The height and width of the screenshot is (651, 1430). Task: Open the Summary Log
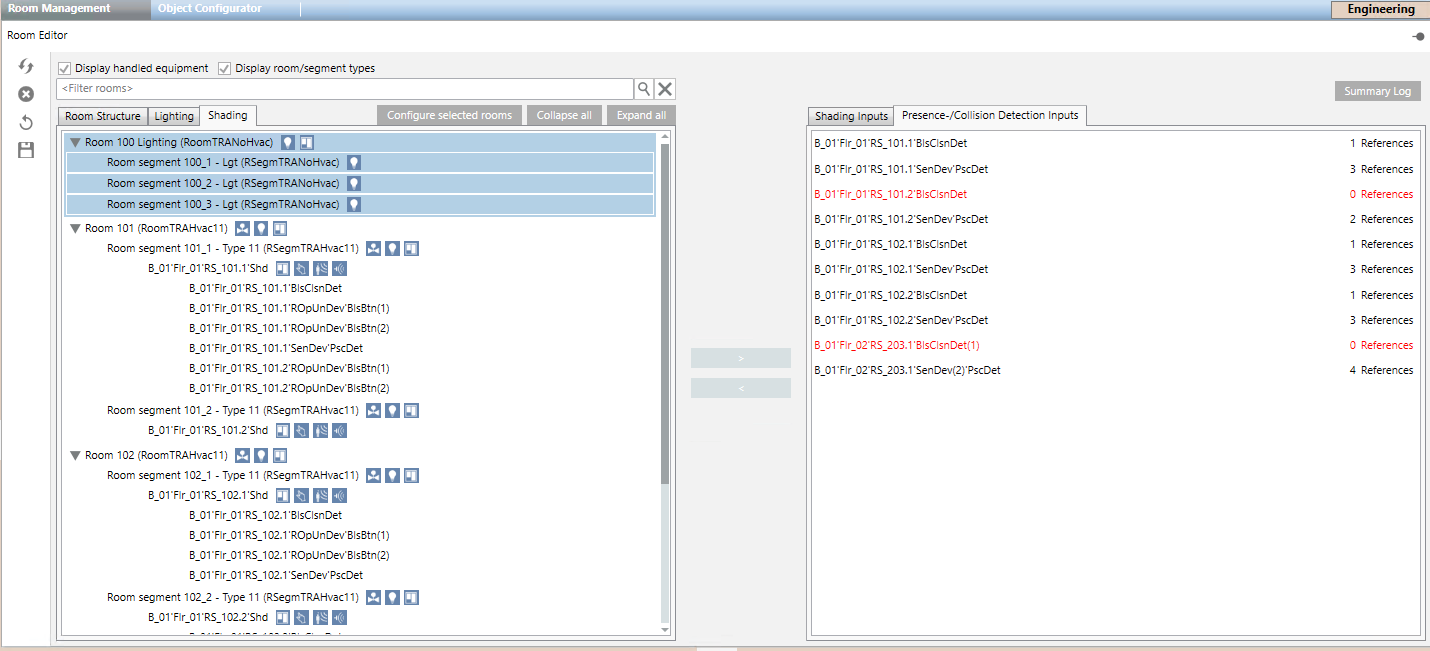1377,91
